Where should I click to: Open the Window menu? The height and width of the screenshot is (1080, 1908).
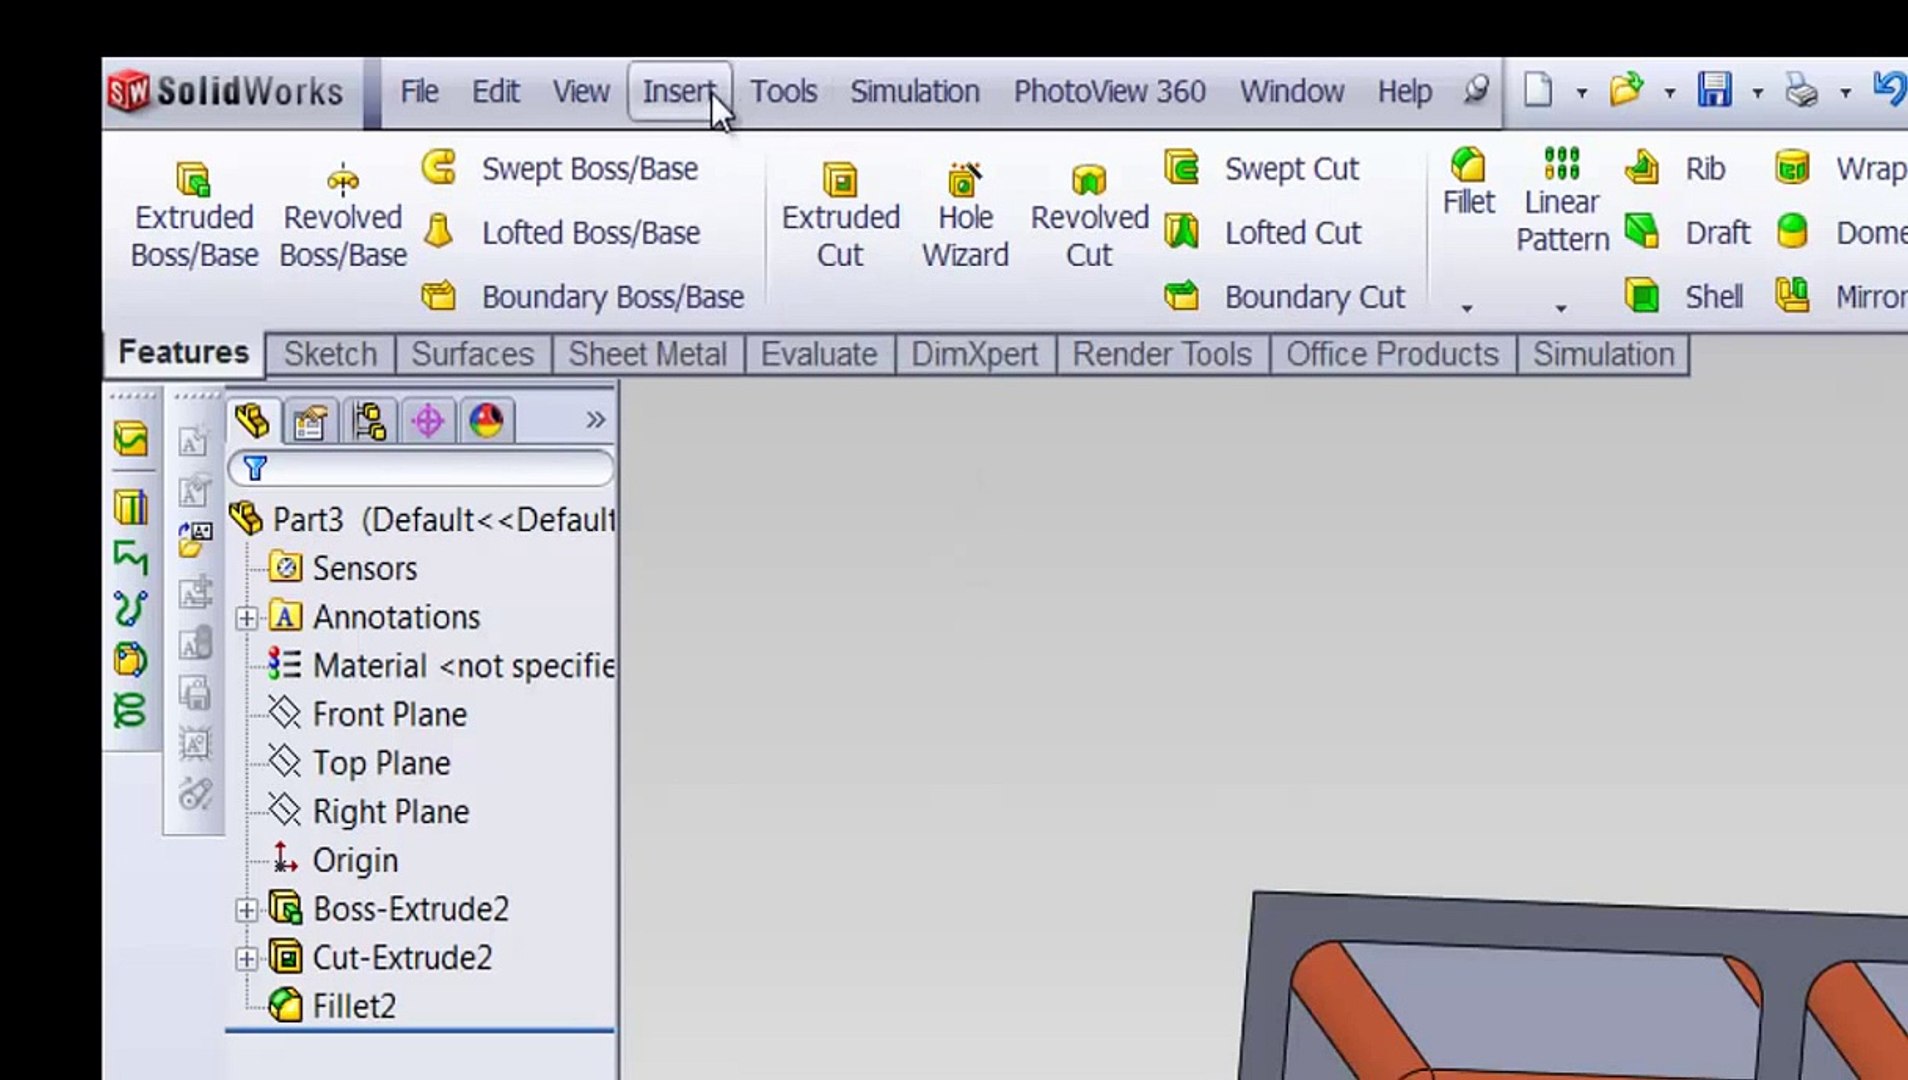pyautogui.click(x=1292, y=91)
